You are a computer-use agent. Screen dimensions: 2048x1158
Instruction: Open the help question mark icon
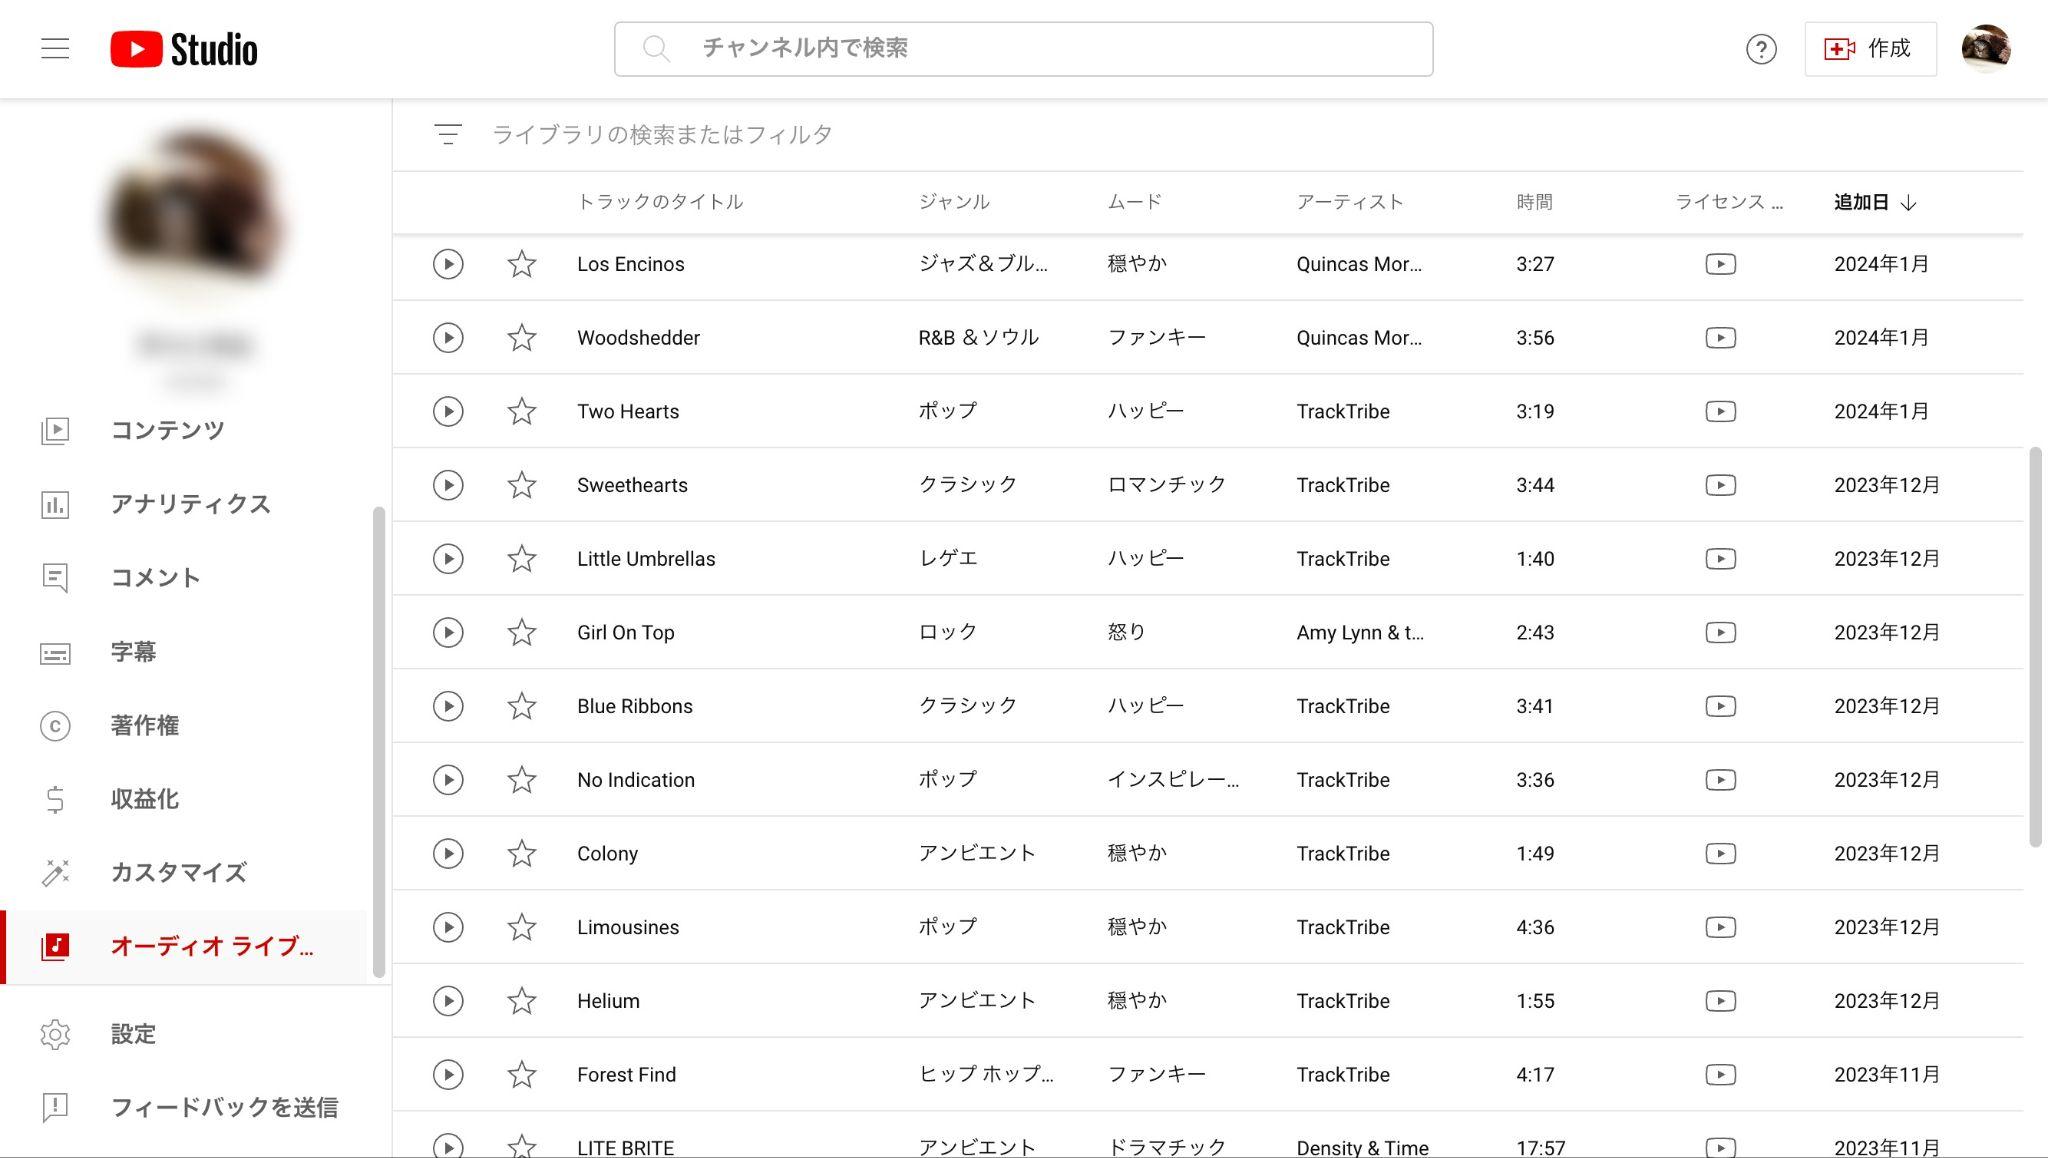[1761, 49]
